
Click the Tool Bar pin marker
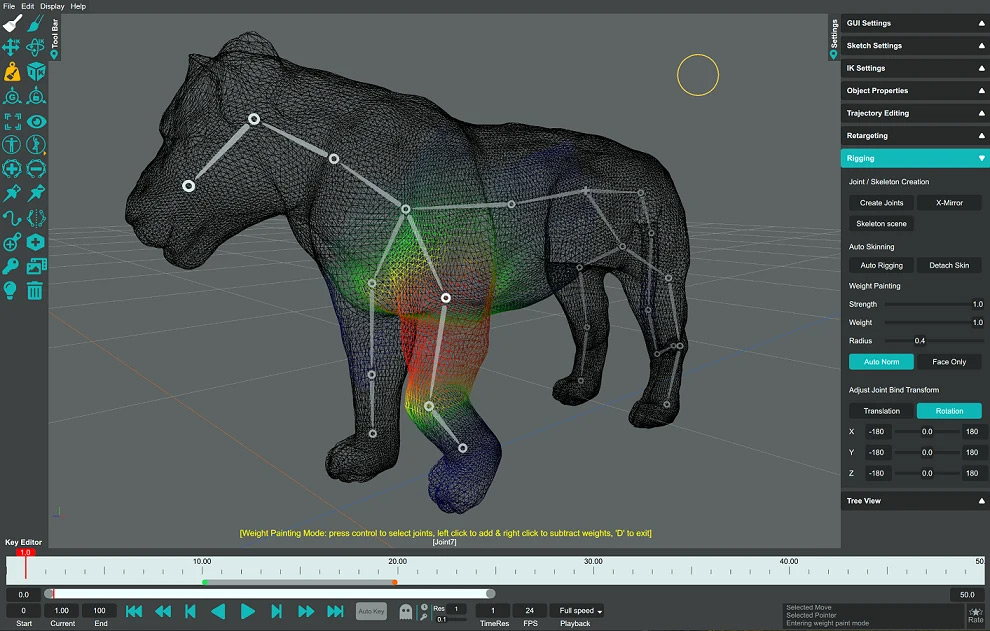[54, 55]
